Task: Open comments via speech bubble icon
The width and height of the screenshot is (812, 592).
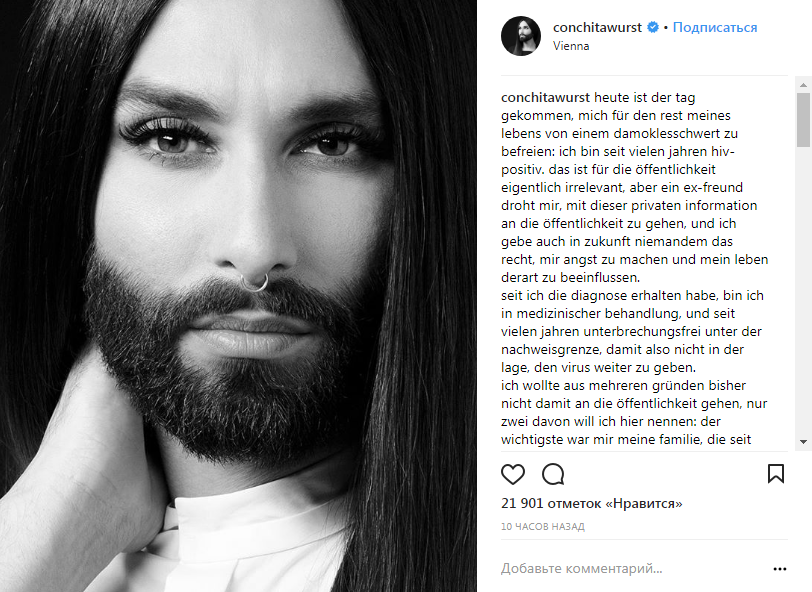Action: [x=553, y=474]
